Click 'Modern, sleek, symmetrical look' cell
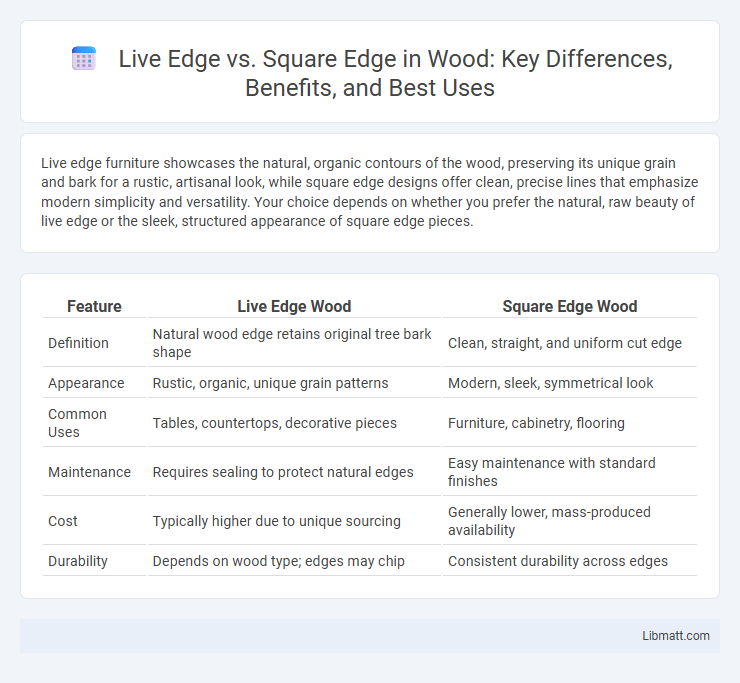 (550, 383)
